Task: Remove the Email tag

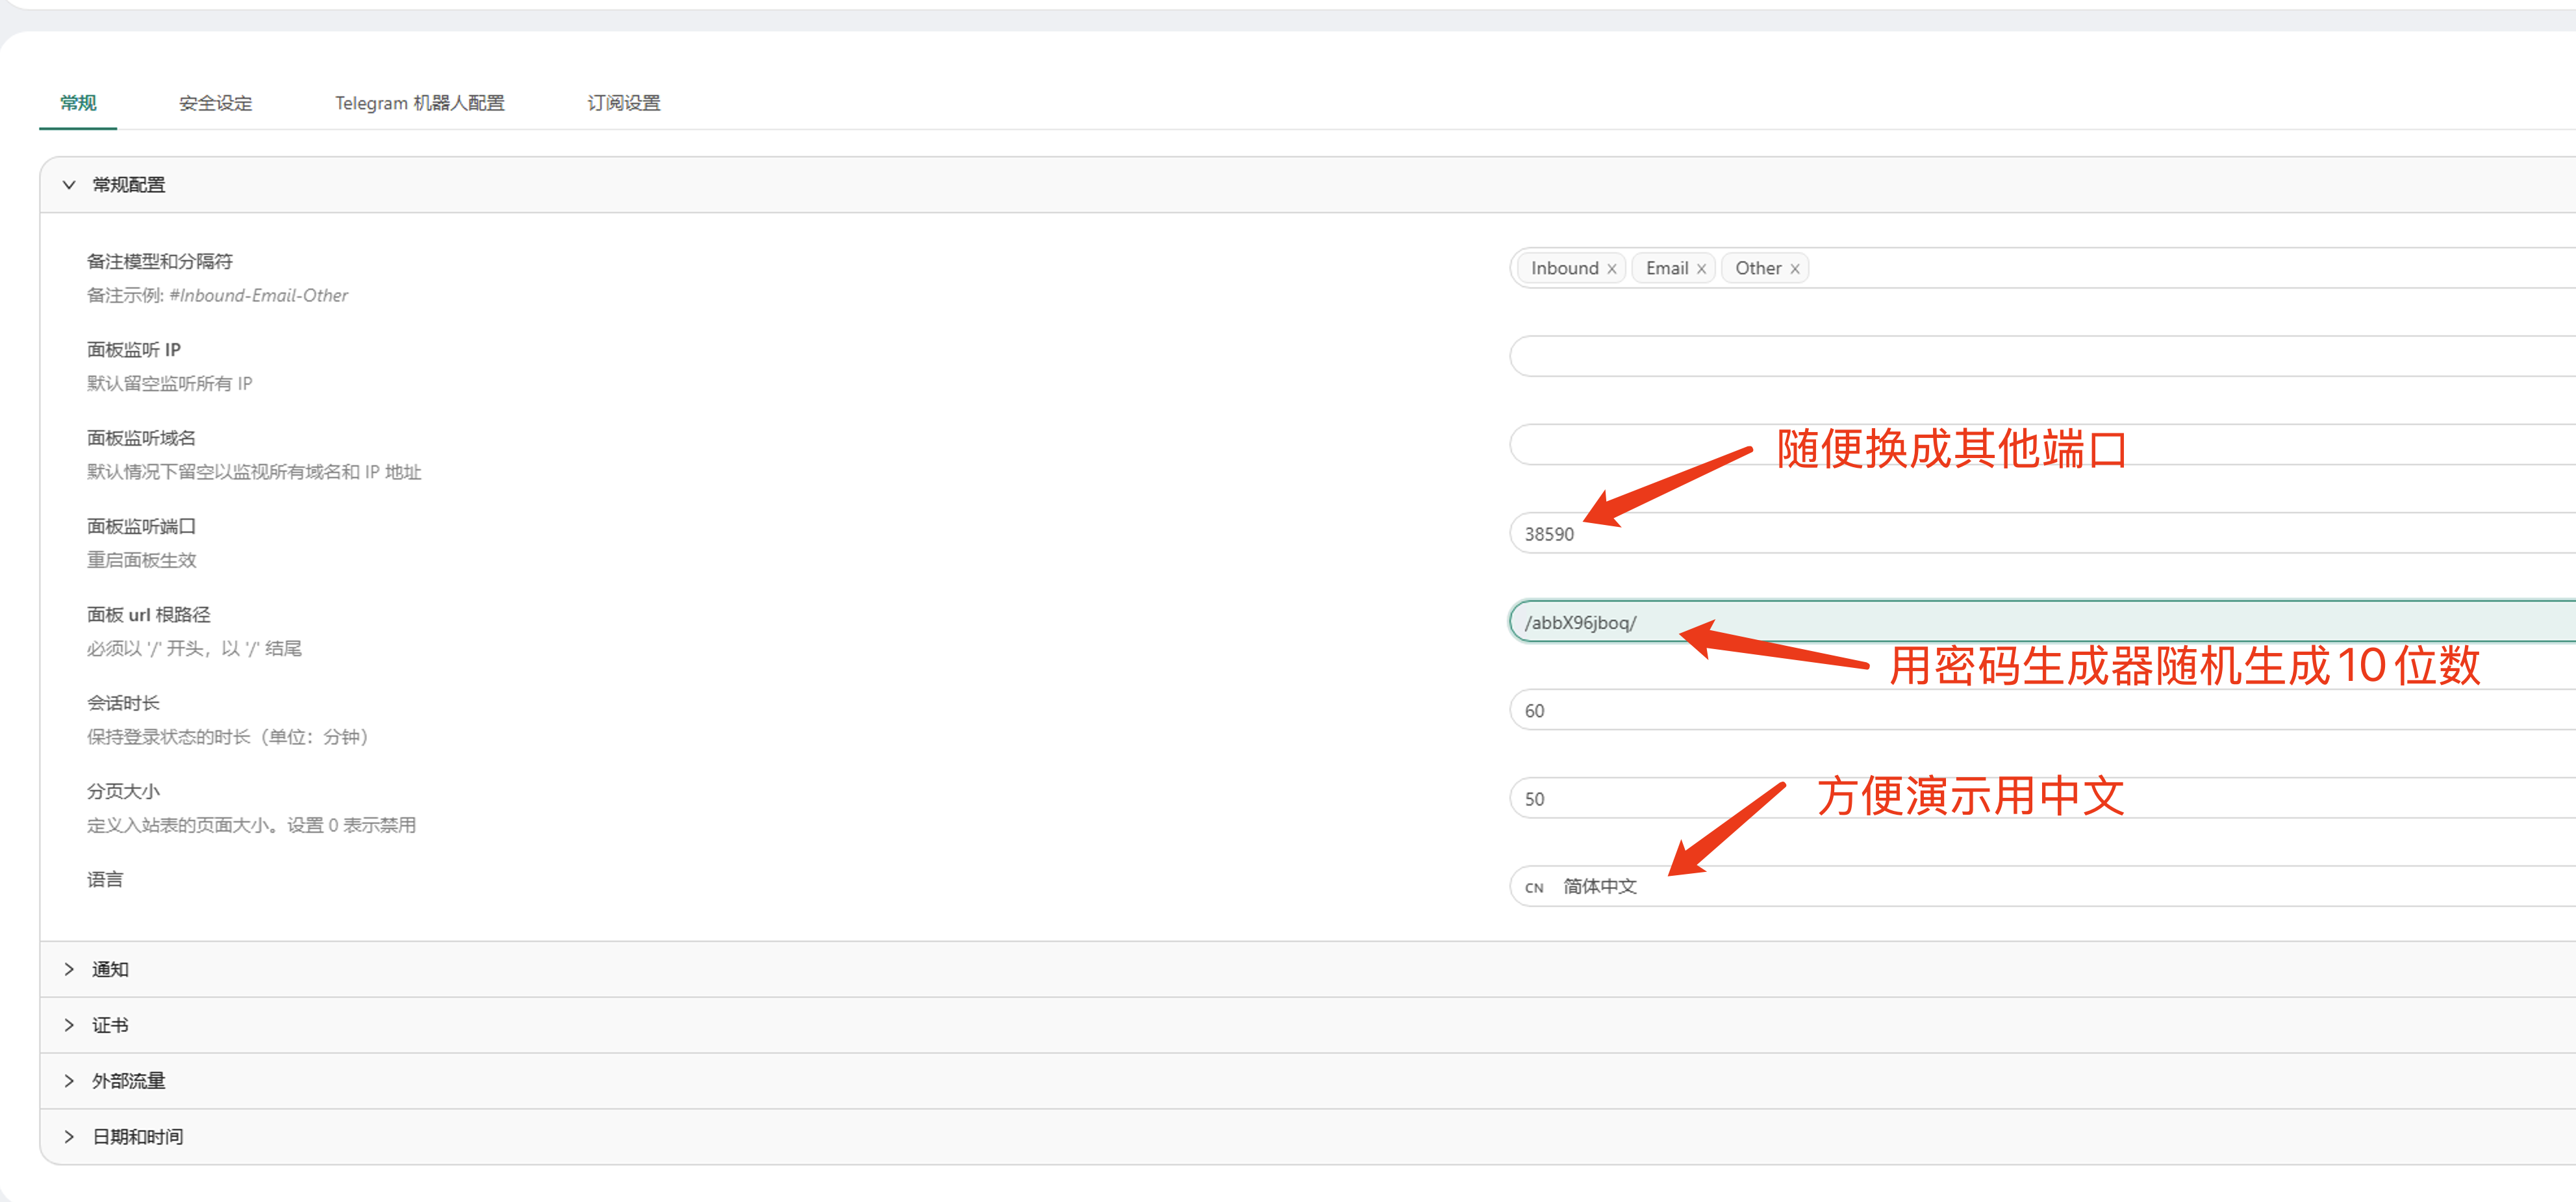Action: 1701,269
